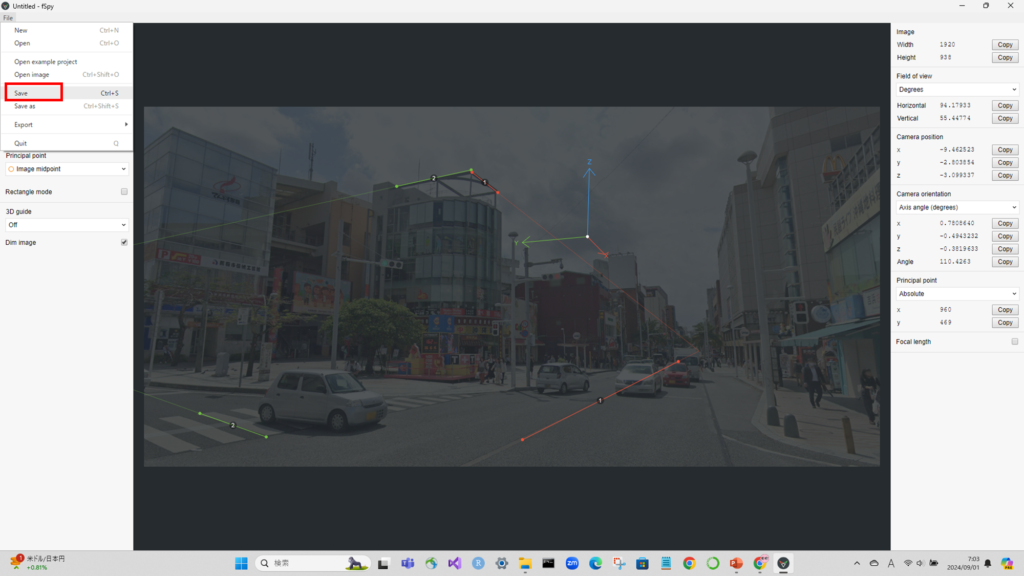Click the blue Z axis arrow tip

(x=589, y=169)
